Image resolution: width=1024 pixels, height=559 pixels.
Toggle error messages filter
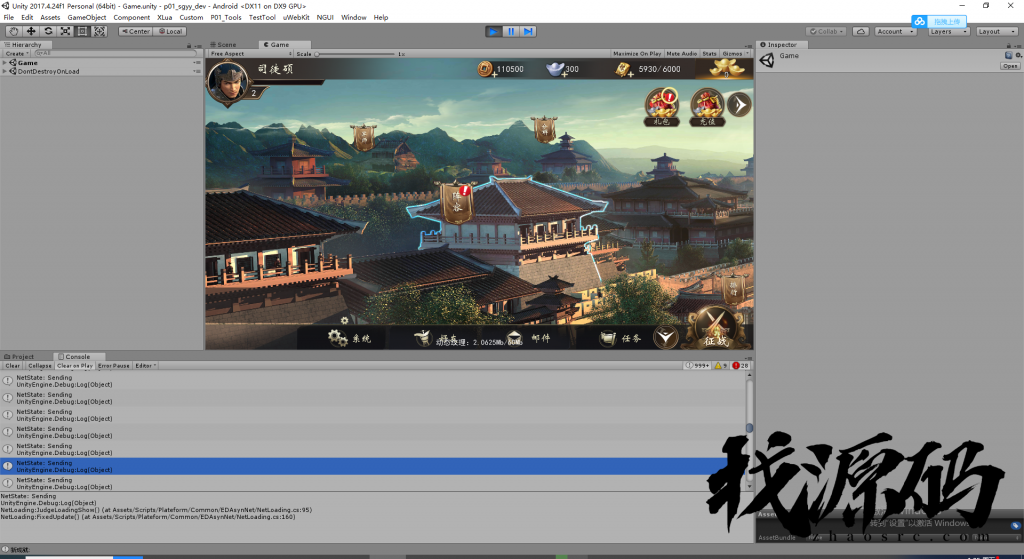741,366
